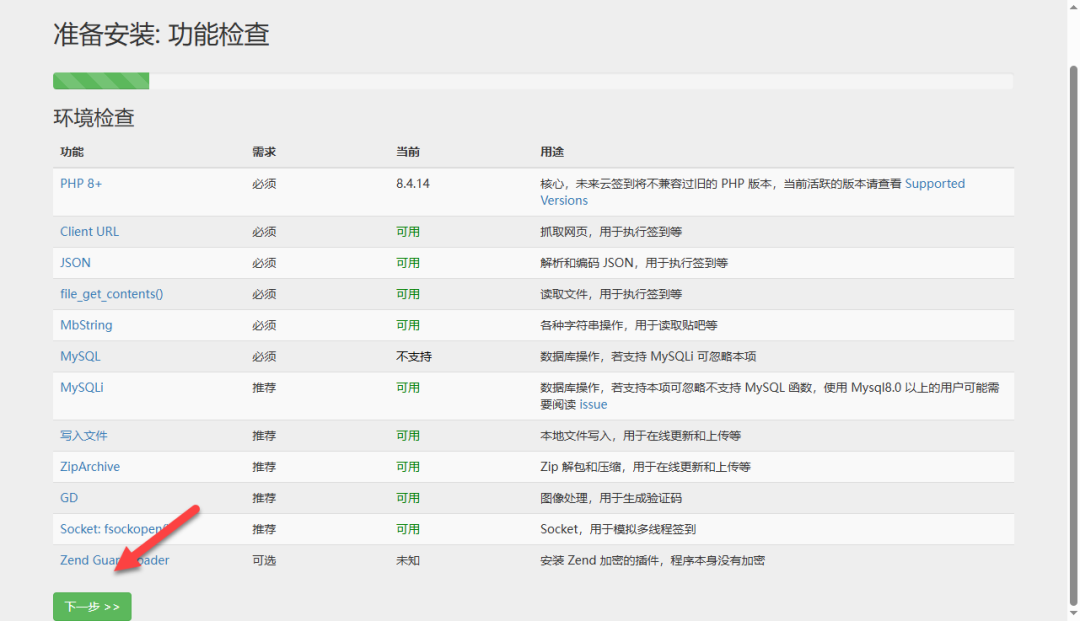1080x621 pixels.
Task: Click the scrollbar down arrow
Action: pyautogui.click(x=1073, y=613)
